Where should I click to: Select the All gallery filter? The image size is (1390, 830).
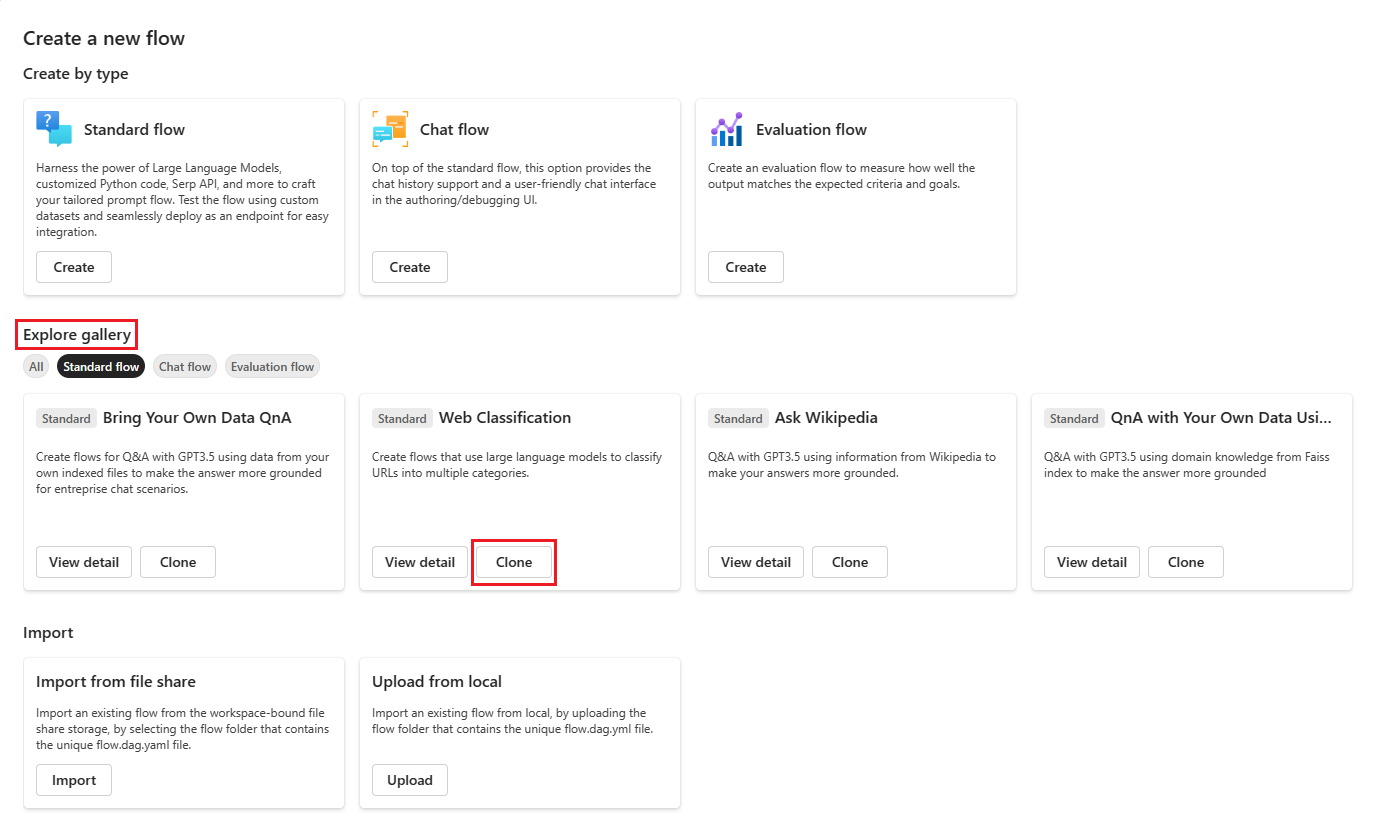(x=36, y=367)
